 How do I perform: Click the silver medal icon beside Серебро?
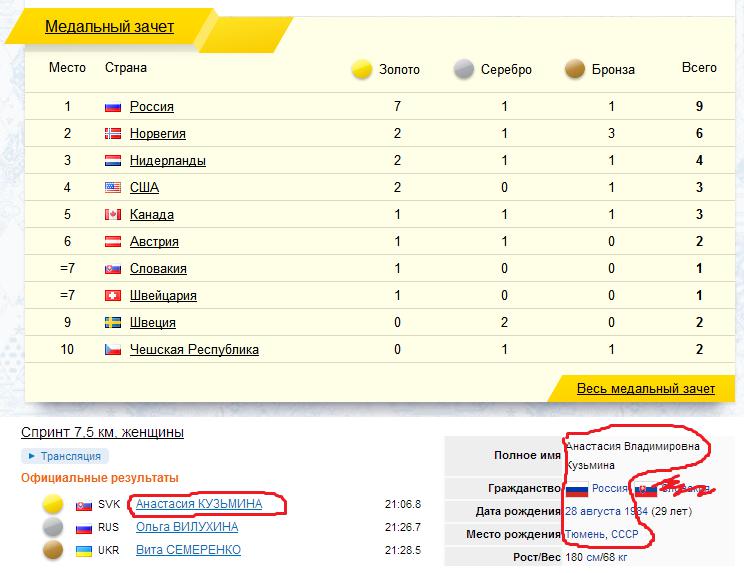point(464,69)
